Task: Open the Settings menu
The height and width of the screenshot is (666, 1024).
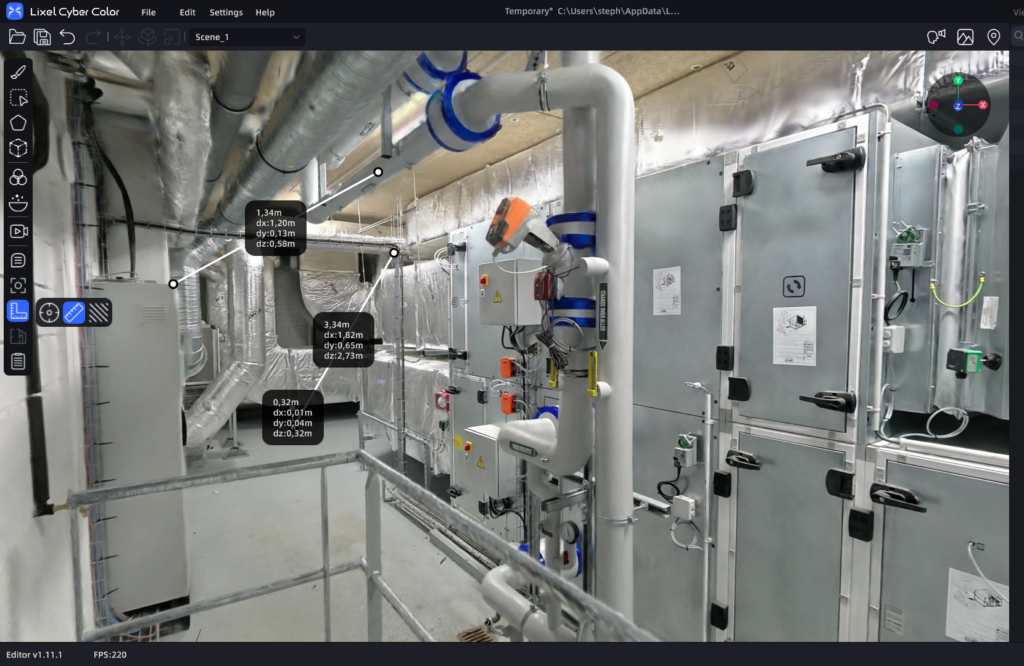Action: [x=226, y=12]
